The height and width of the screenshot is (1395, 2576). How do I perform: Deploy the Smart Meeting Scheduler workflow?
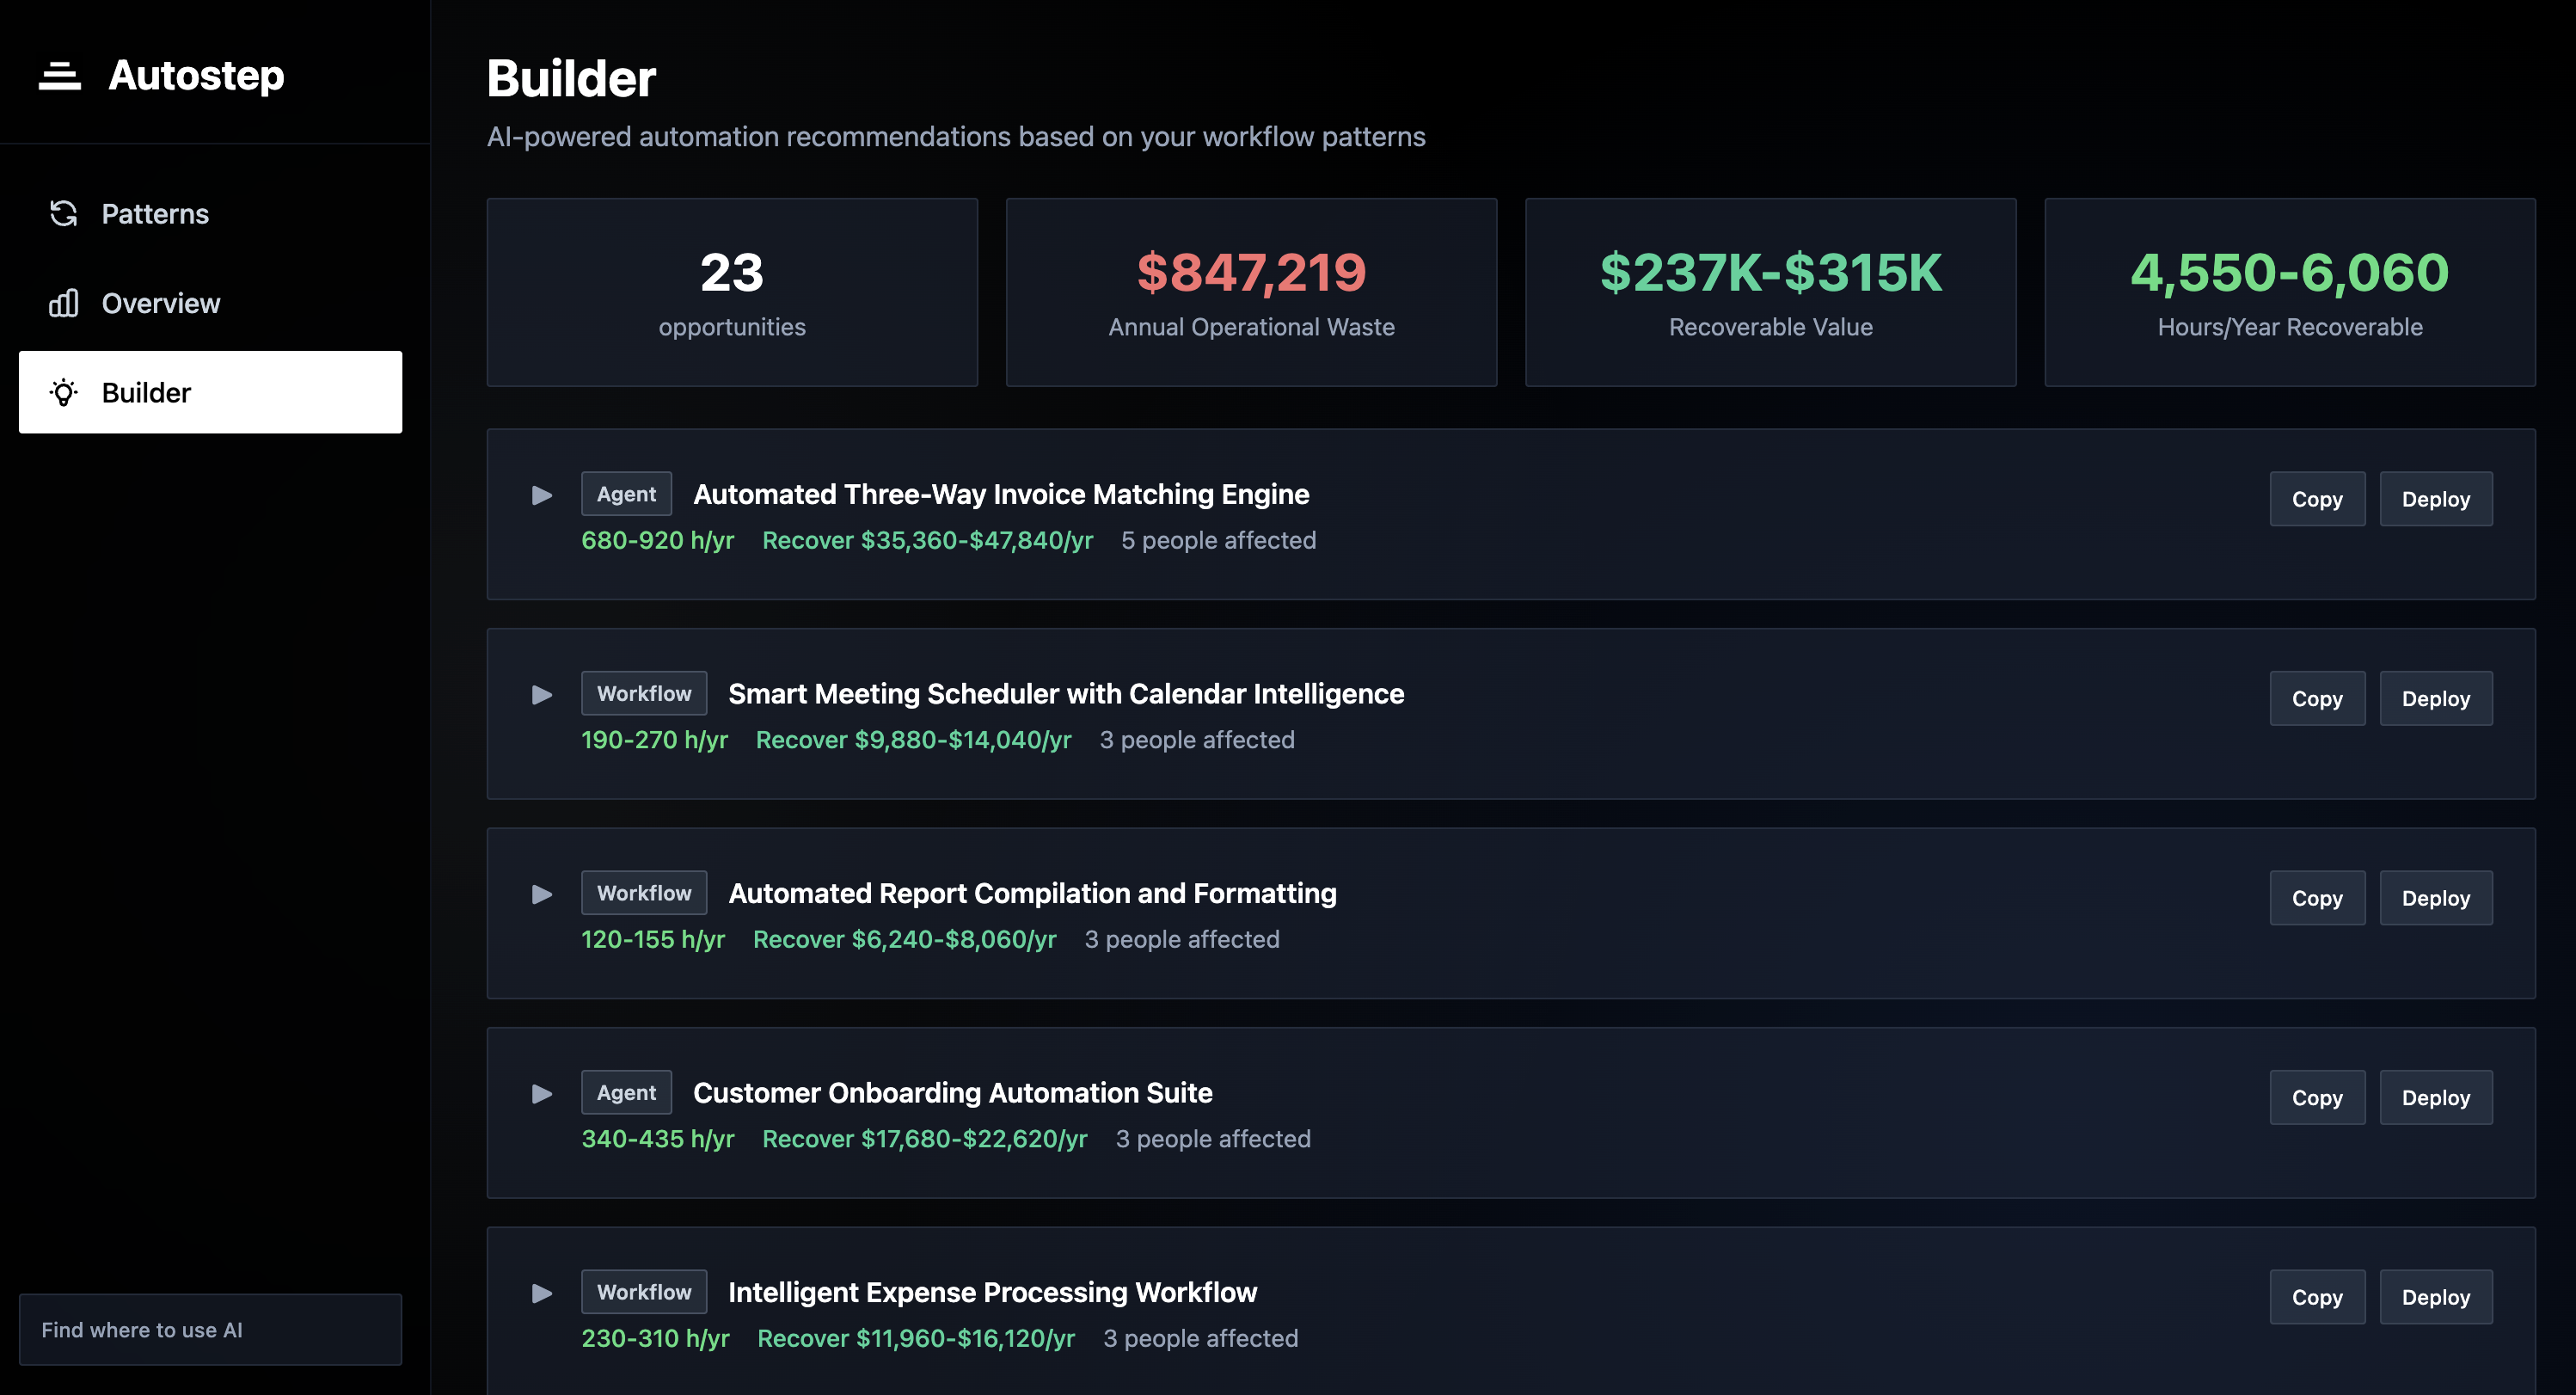2435,698
